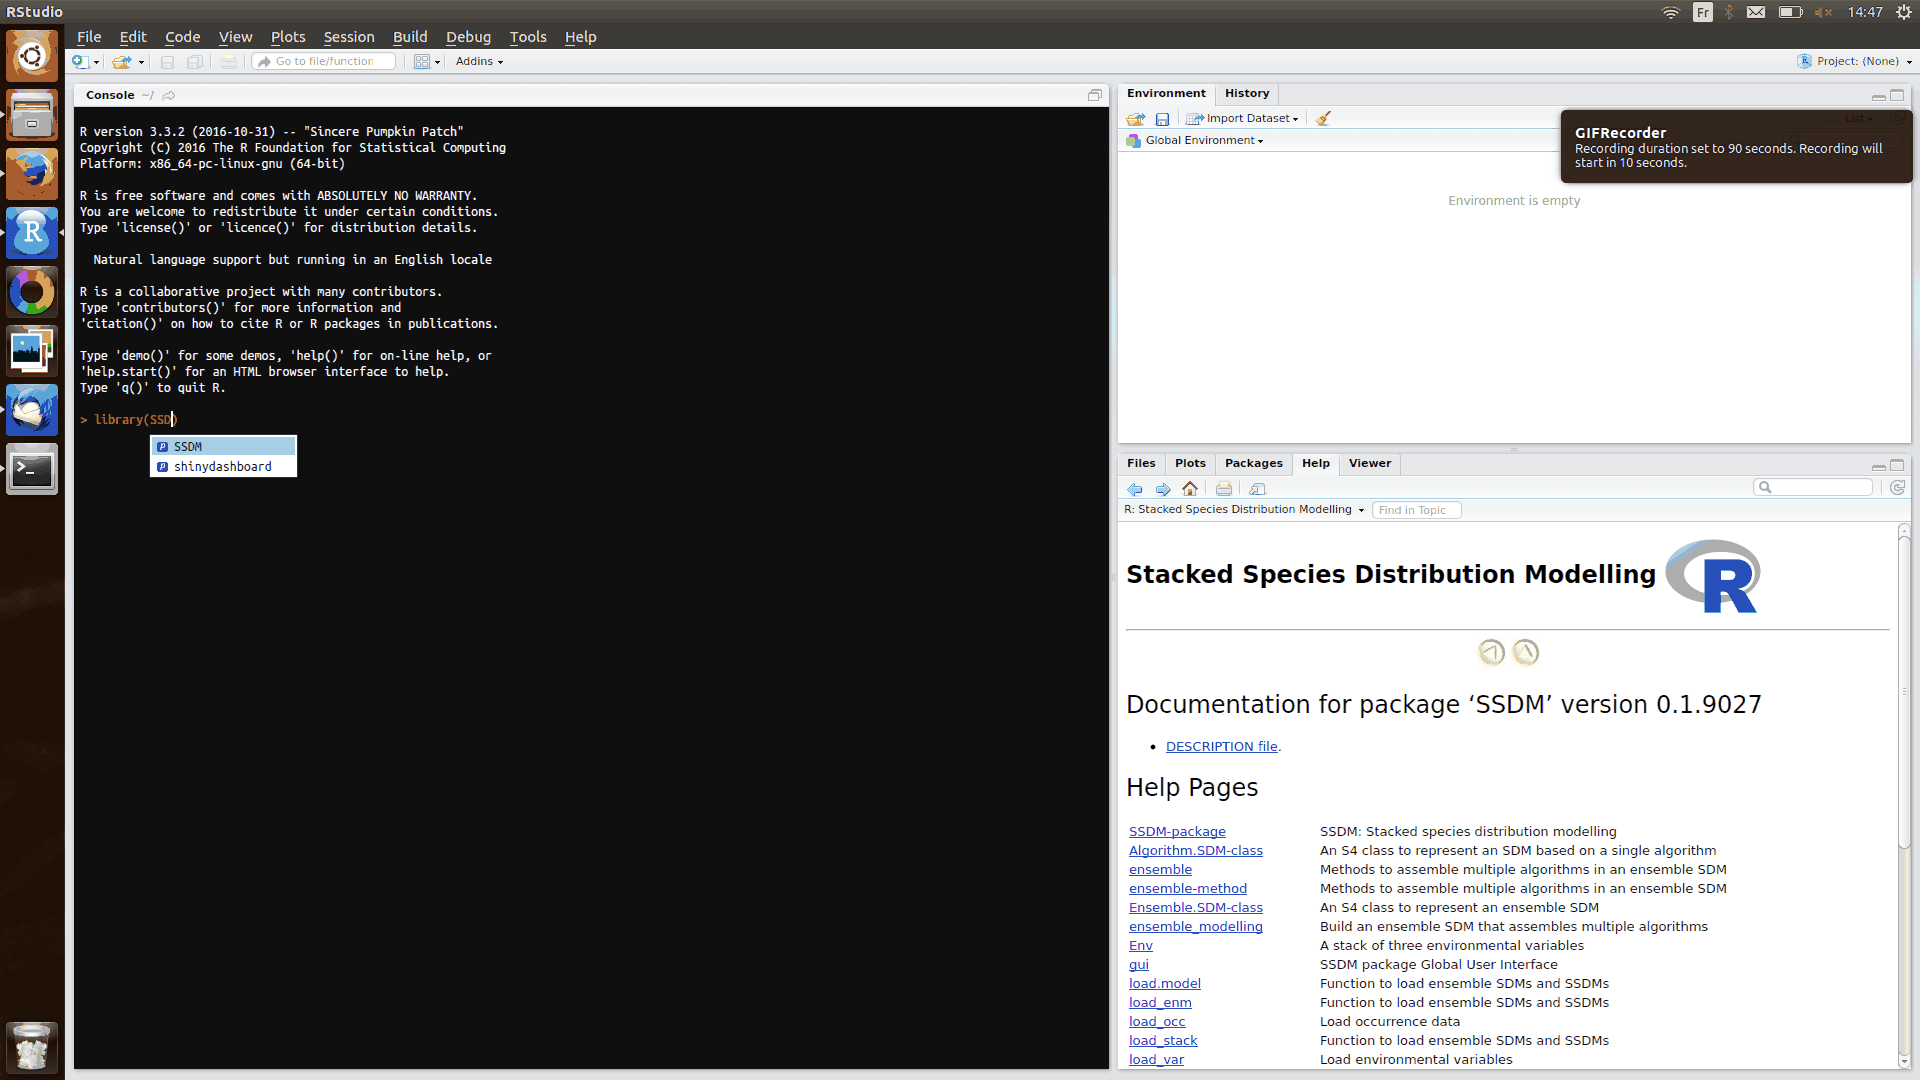Click the help back arrow
The height and width of the screenshot is (1080, 1920).
click(x=1135, y=489)
